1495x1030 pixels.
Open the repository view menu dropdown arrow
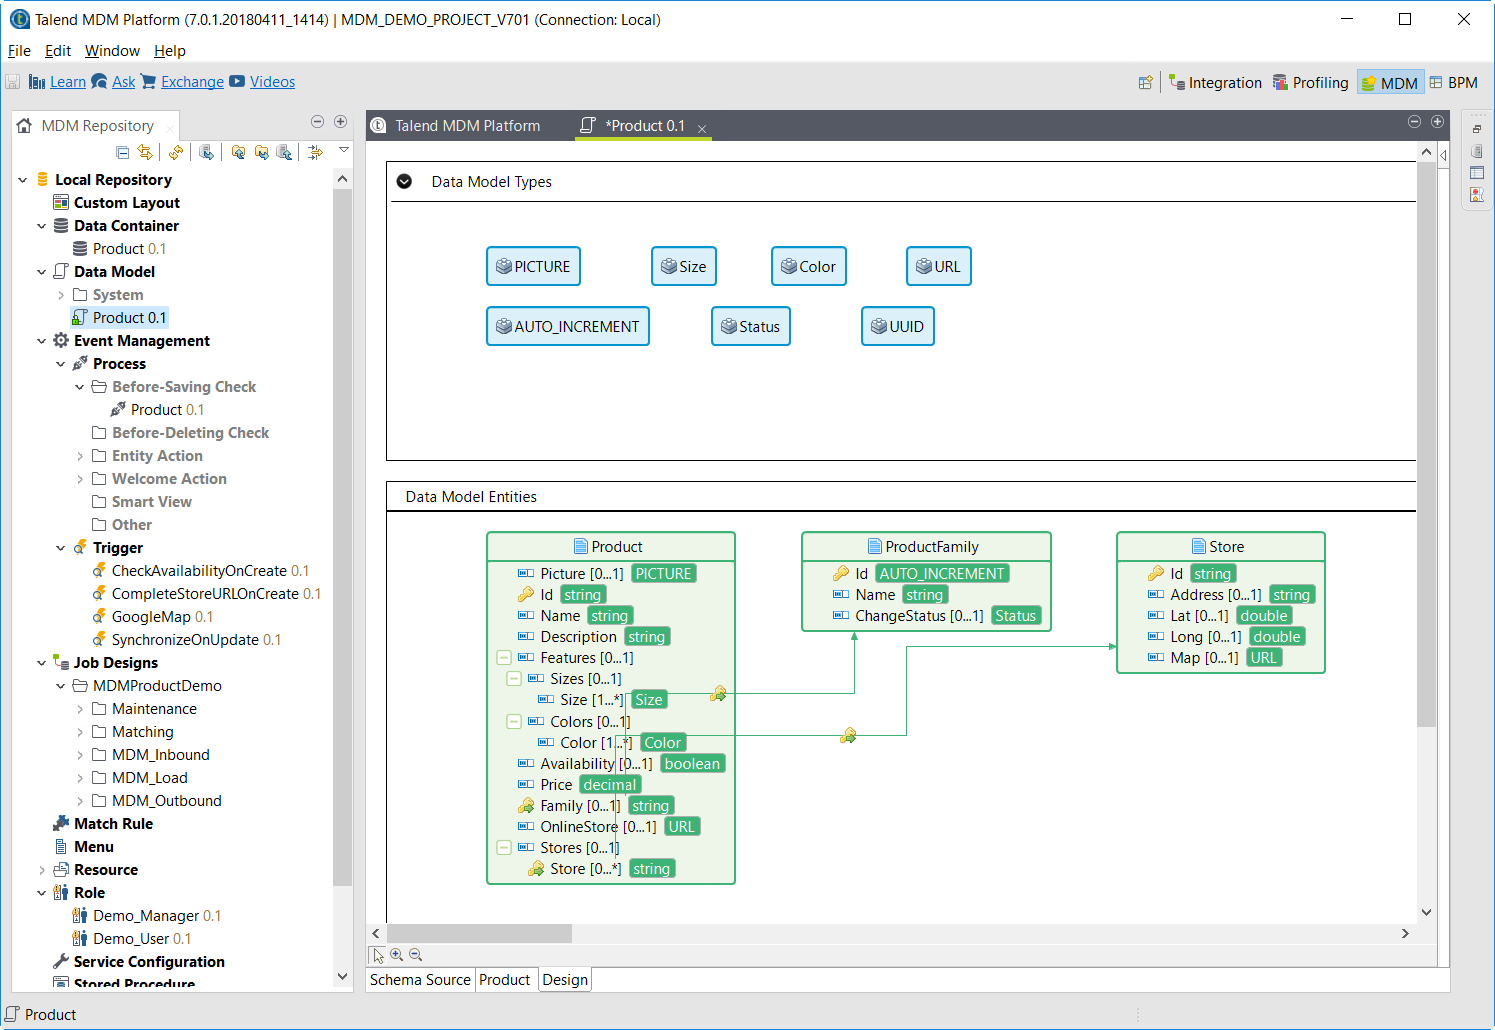(344, 150)
